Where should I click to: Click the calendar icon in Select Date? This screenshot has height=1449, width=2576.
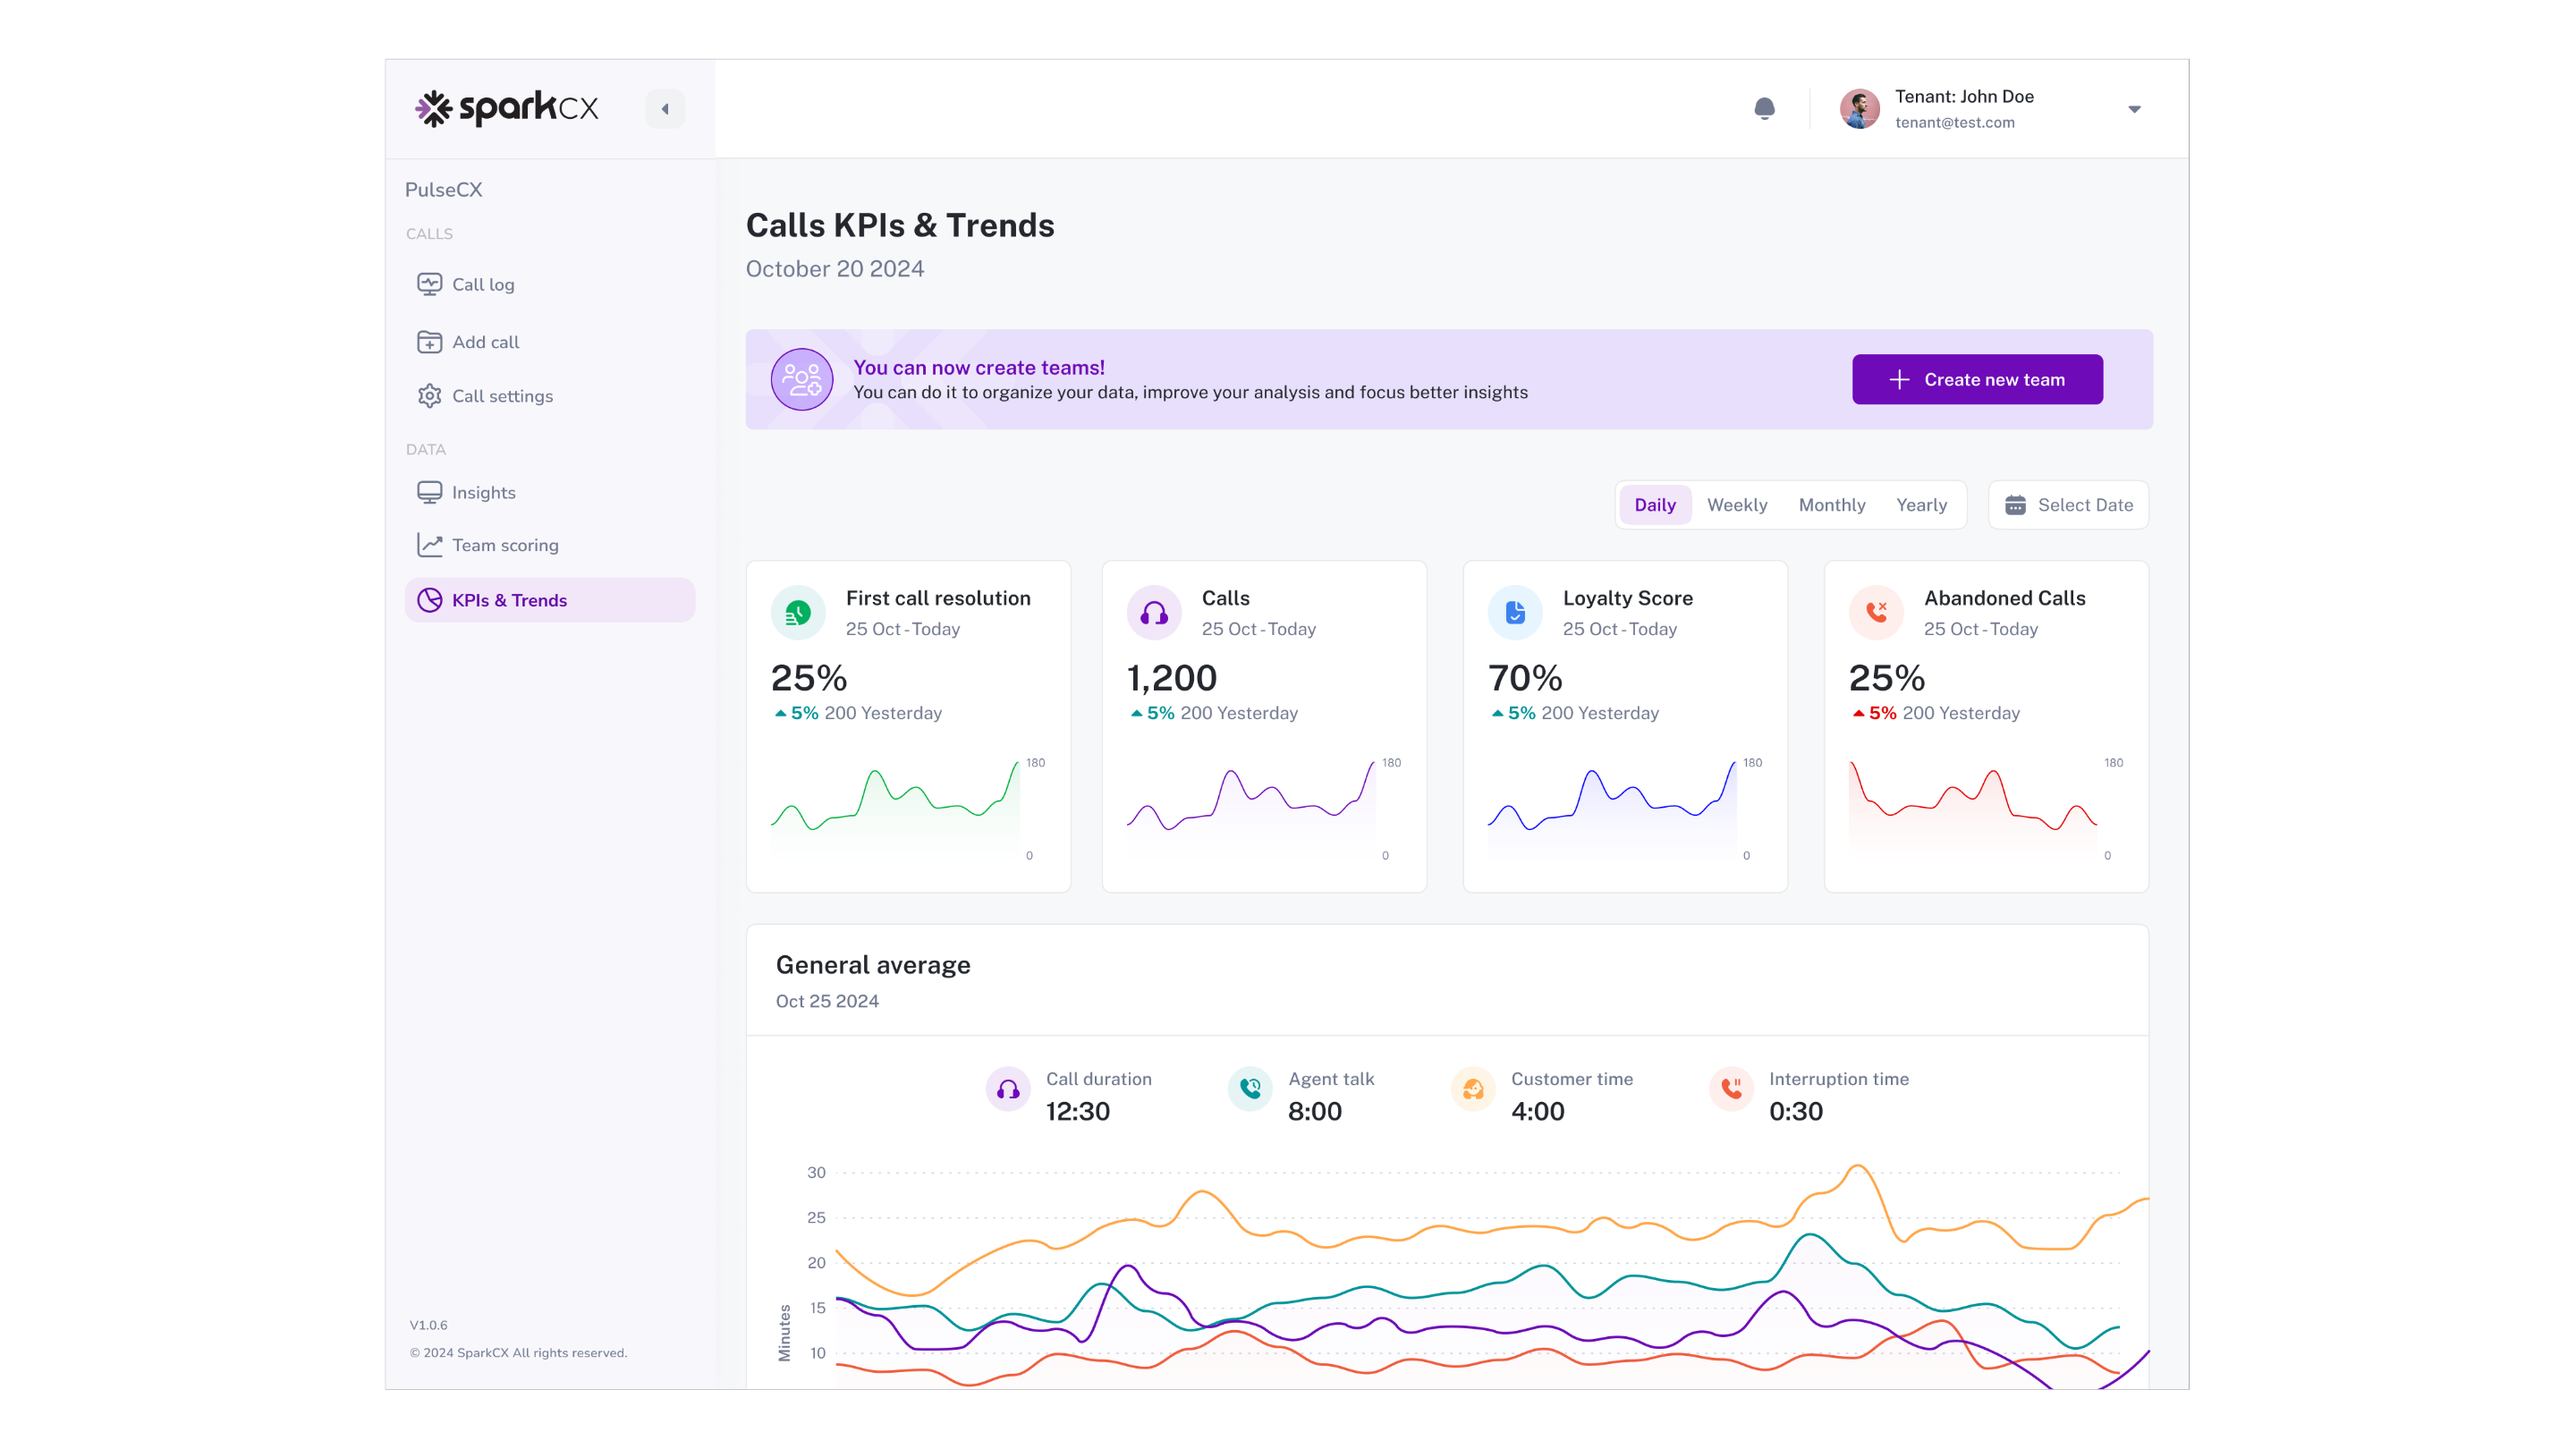[2015, 505]
